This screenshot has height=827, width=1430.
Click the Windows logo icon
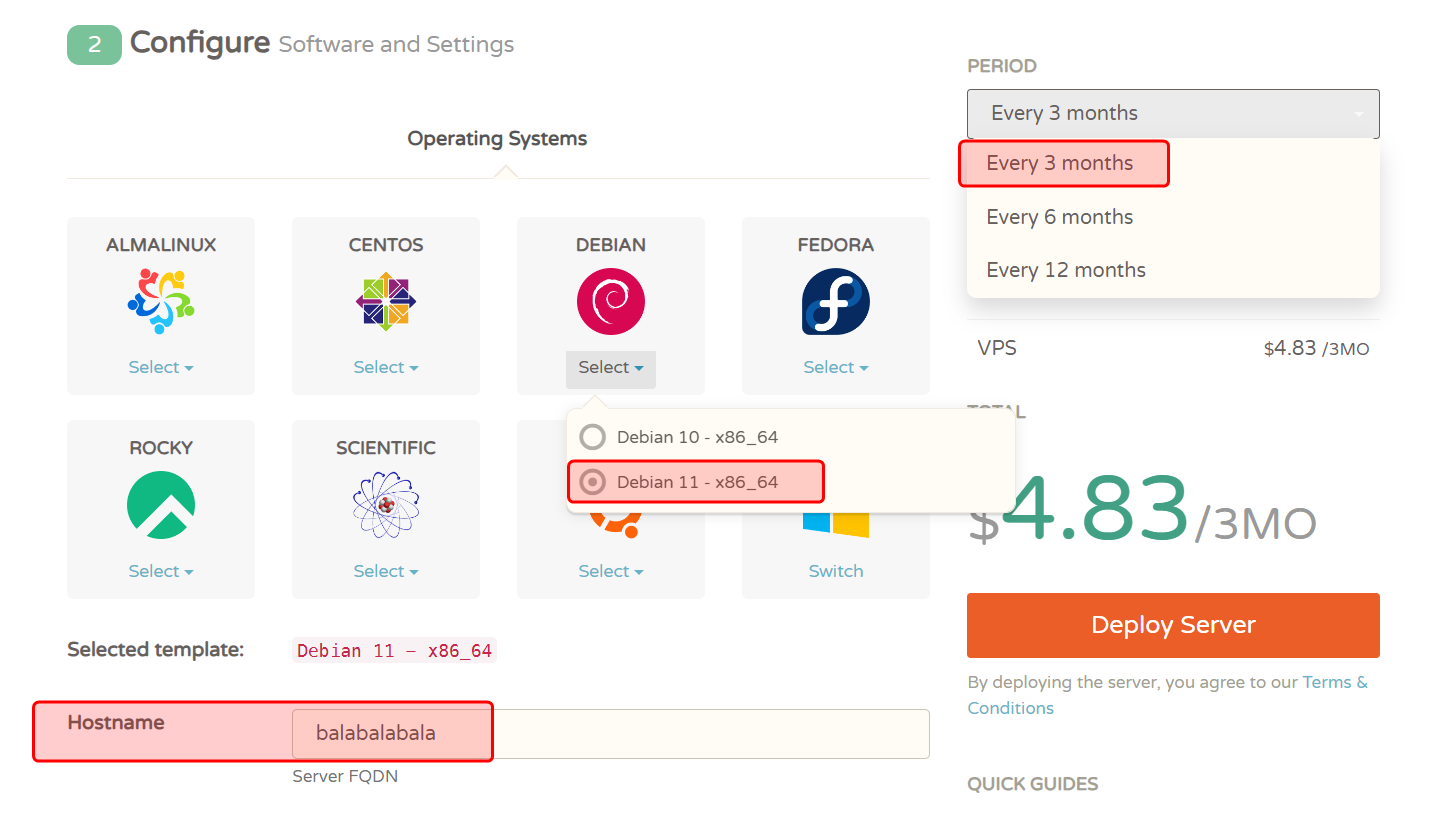click(836, 522)
